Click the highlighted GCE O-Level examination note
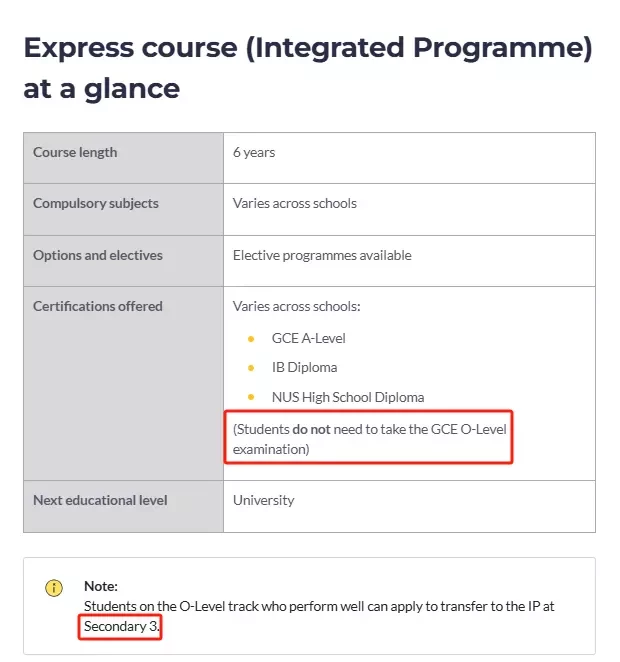This screenshot has width=620, height=662. 369,439
